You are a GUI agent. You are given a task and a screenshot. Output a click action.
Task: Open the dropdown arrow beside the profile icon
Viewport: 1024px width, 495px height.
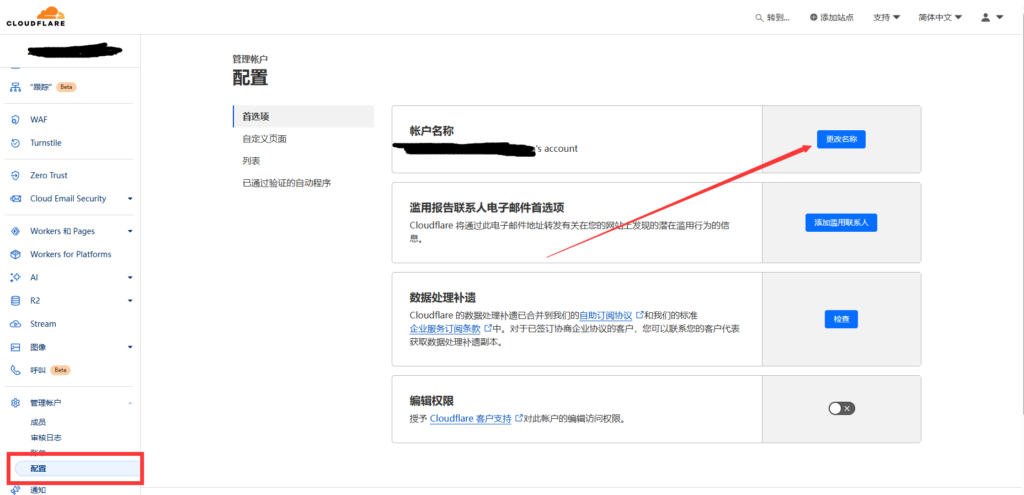coord(999,18)
